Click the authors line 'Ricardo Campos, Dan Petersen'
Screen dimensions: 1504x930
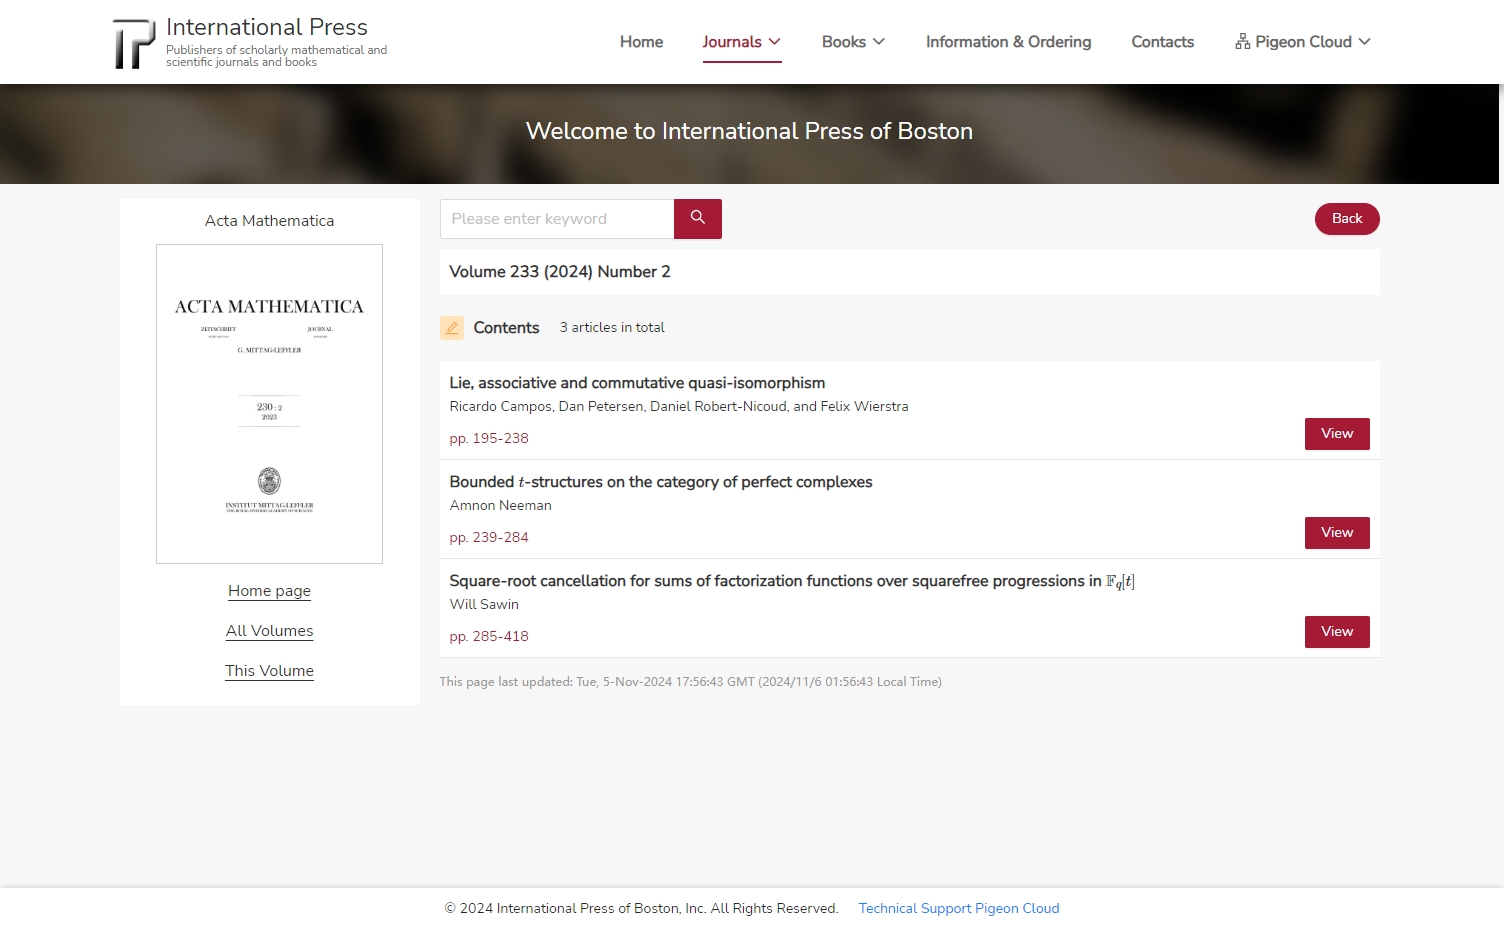coord(679,406)
